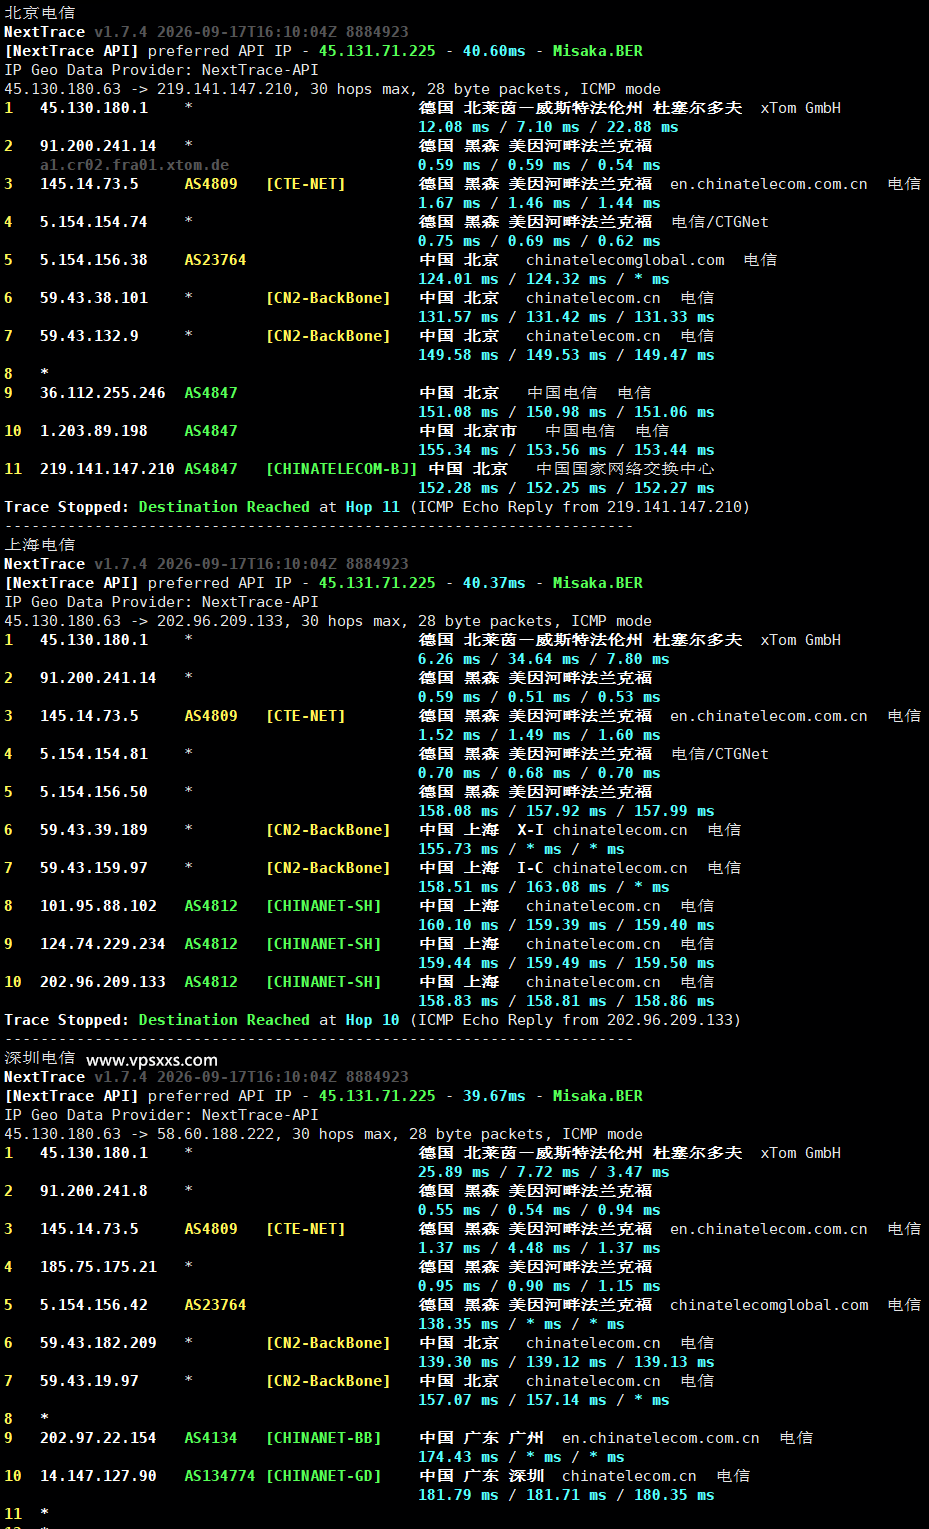Click the 上海电信 section heading

(x=40, y=545)
